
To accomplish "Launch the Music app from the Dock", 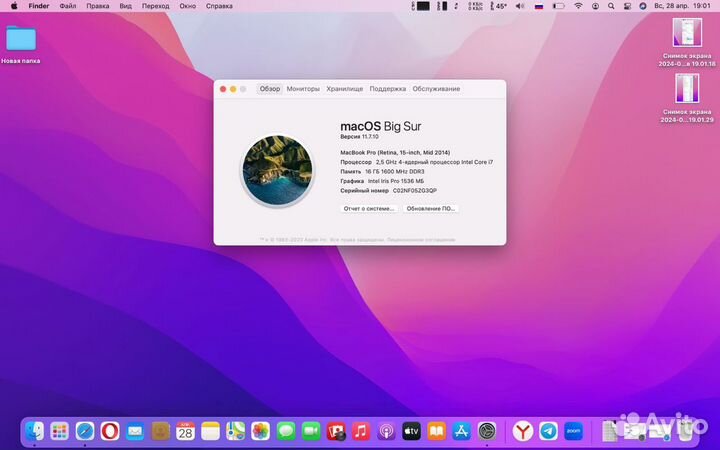I will pyautogui.click(x=361, y=431).
